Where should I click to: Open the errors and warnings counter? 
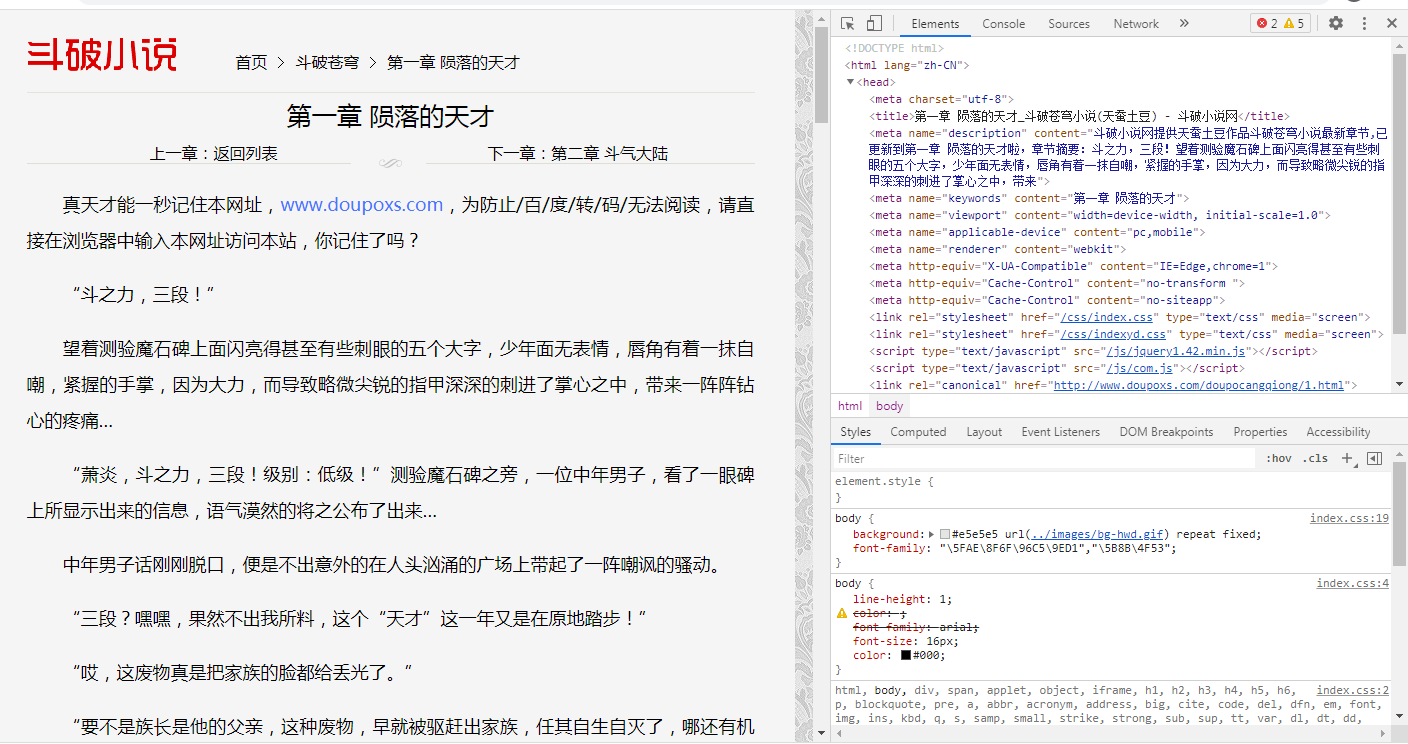(x=1280, y=23)
